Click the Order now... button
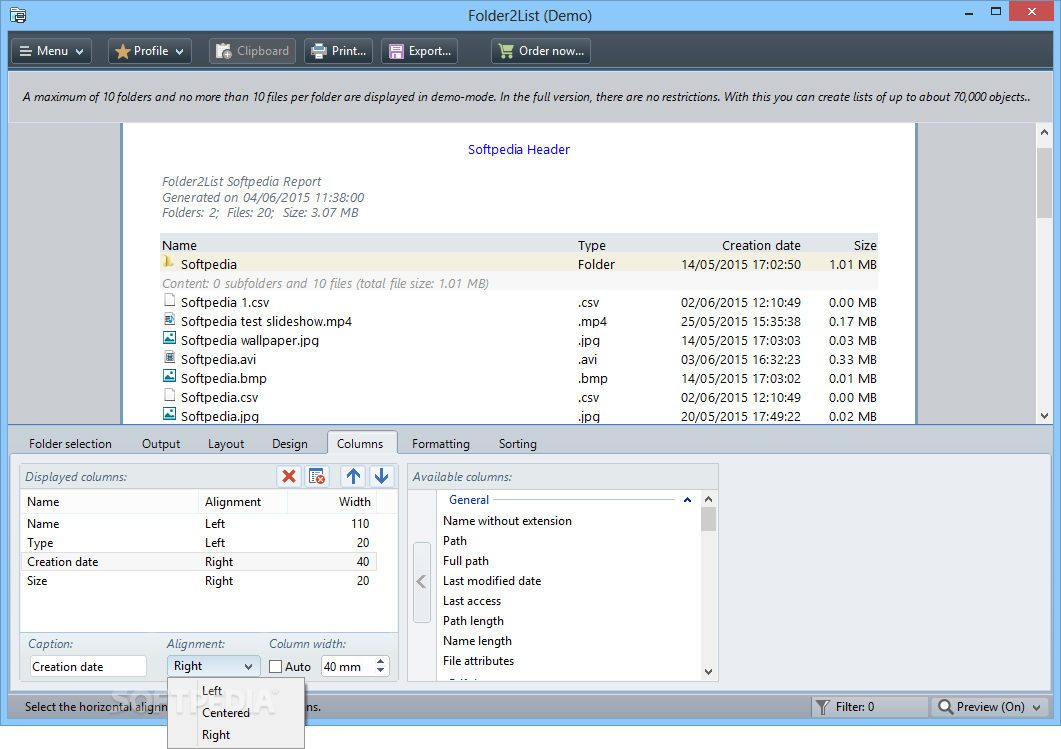This screenshot has height=749, width=1061. pos(541,51)
